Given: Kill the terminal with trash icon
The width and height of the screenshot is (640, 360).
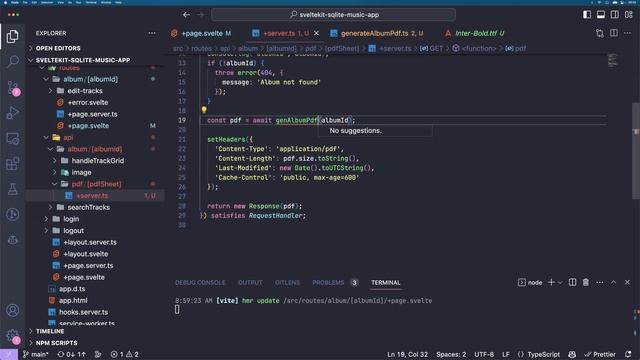Looking at the screenshot, I should (586, 282).
